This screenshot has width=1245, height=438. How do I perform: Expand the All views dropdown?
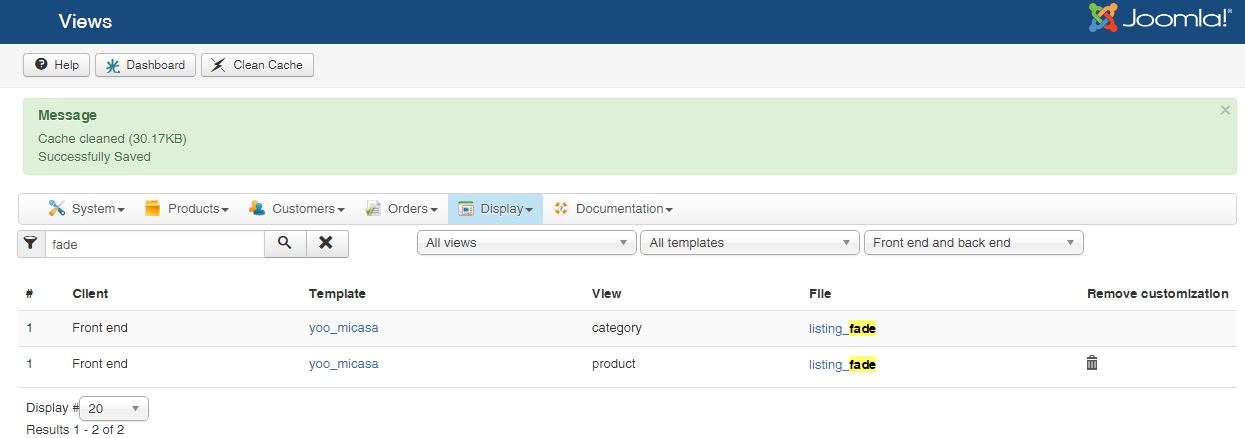point(526,243)
